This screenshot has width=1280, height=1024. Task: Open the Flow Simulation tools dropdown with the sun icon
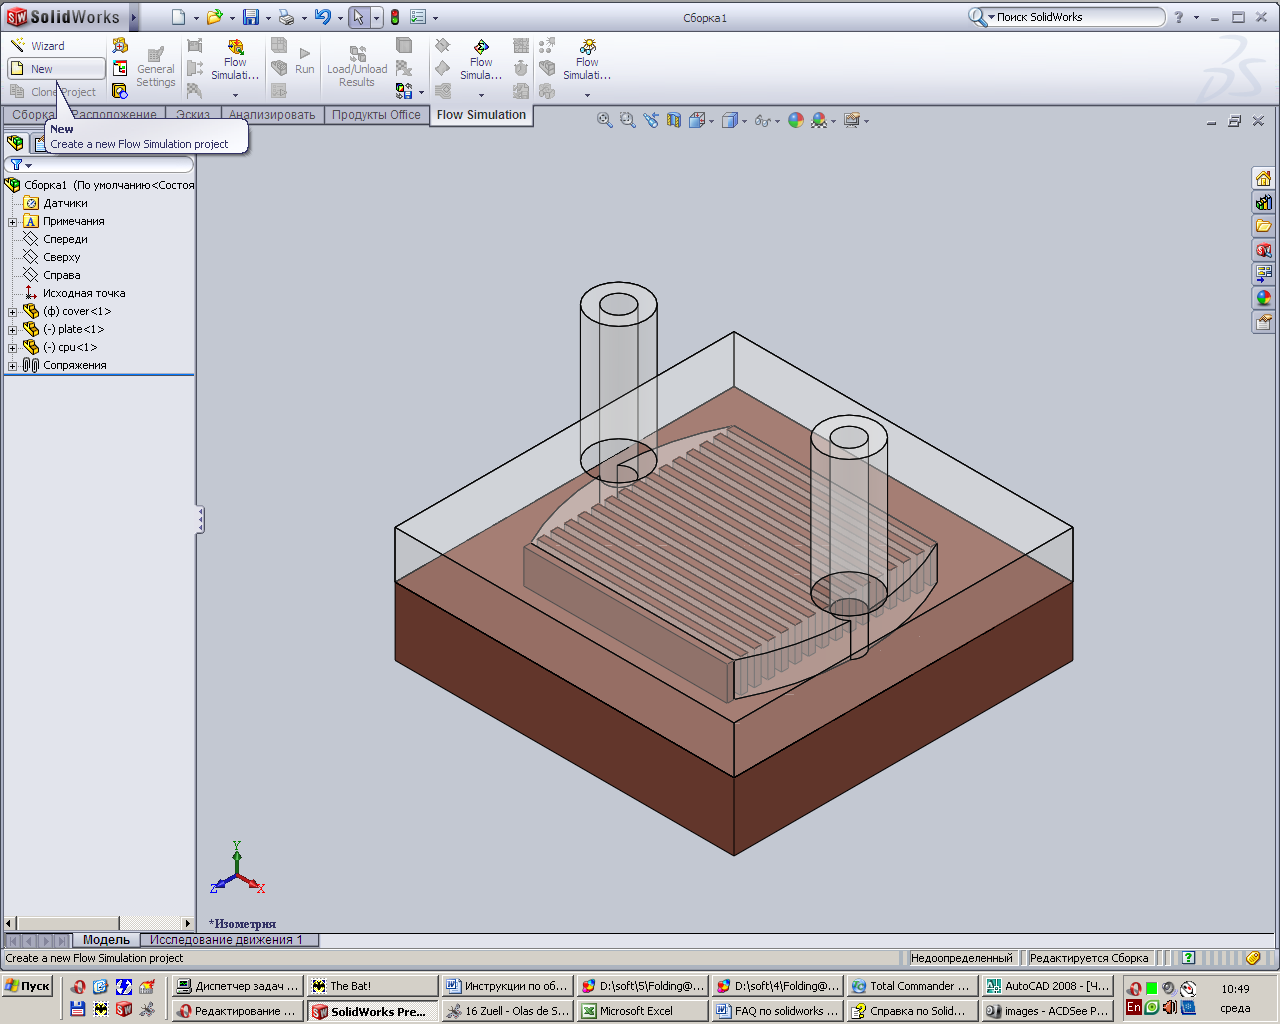pyautogui.click(x=587, y=68)
